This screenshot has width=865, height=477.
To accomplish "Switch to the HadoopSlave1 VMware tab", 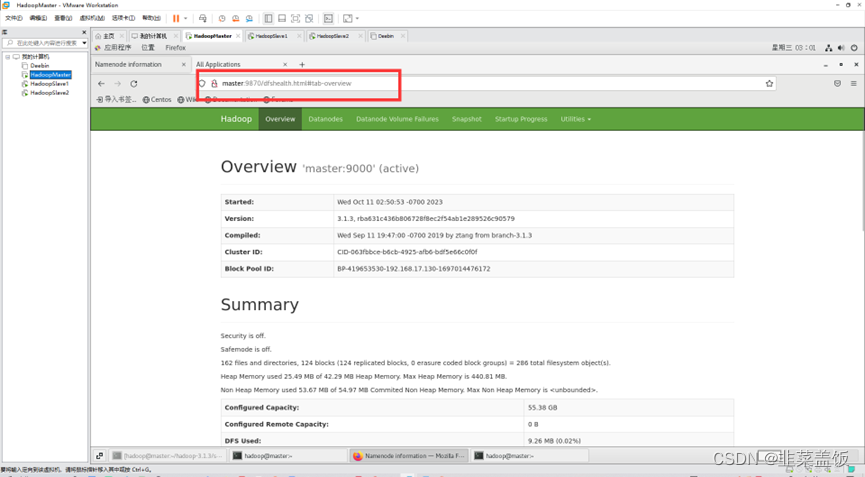I will (x=271, y=36).
